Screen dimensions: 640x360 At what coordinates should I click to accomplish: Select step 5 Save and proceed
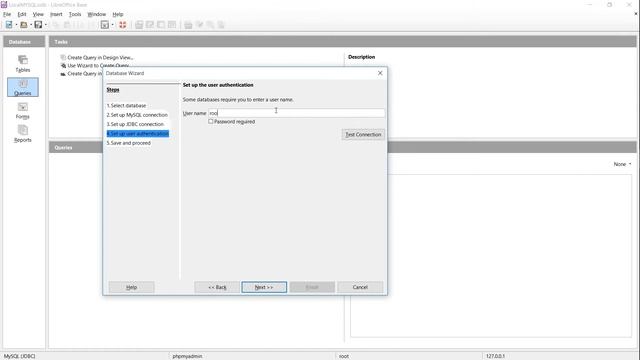point(129,143)
